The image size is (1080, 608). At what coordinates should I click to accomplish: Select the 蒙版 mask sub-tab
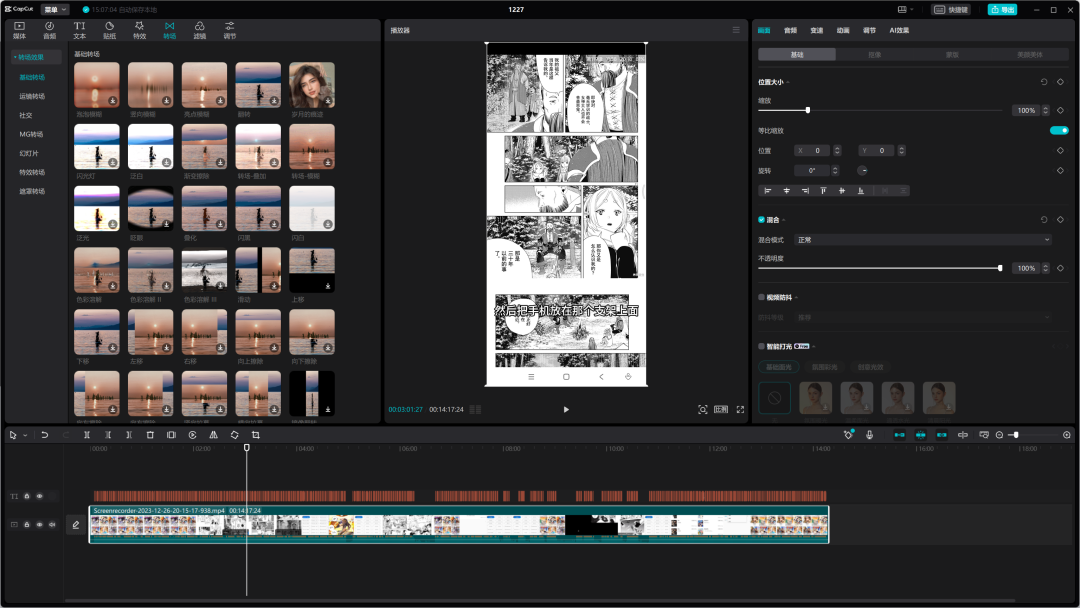[952, 54]
